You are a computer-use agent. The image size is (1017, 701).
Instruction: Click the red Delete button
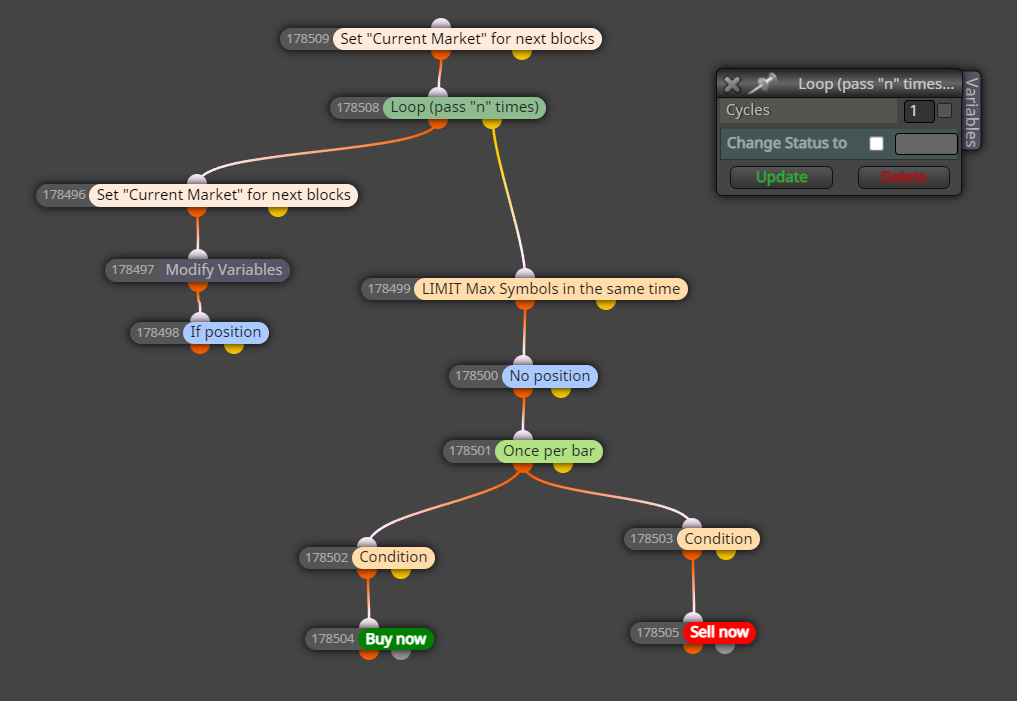[903, 177]
